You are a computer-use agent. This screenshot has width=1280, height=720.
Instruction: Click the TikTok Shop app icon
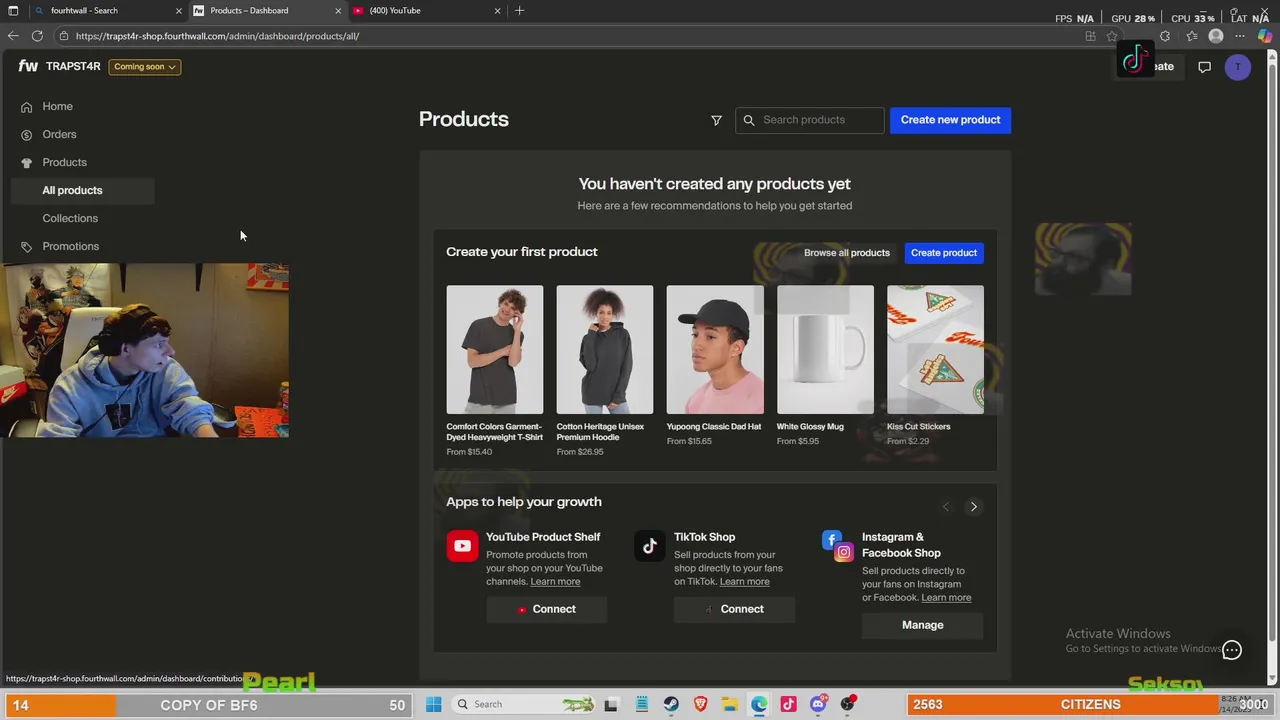coord(650,546)
